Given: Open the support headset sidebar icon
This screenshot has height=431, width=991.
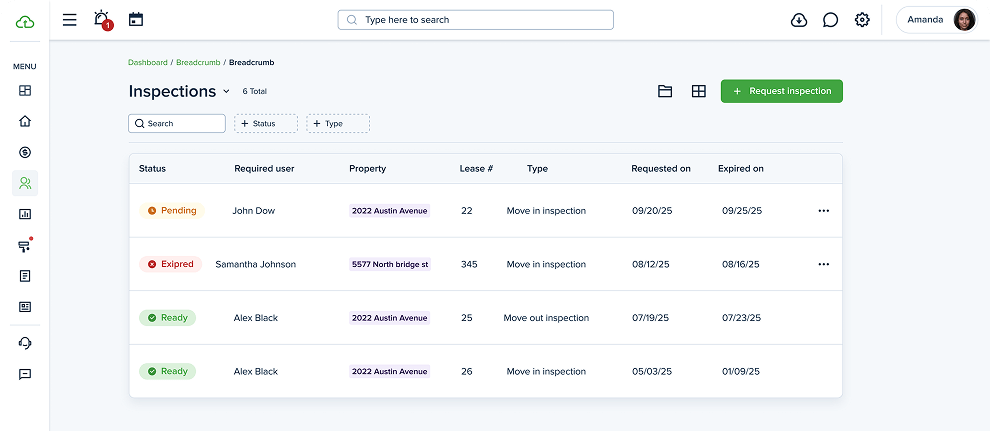Looking at the screenshot, I should coord(25,343).
